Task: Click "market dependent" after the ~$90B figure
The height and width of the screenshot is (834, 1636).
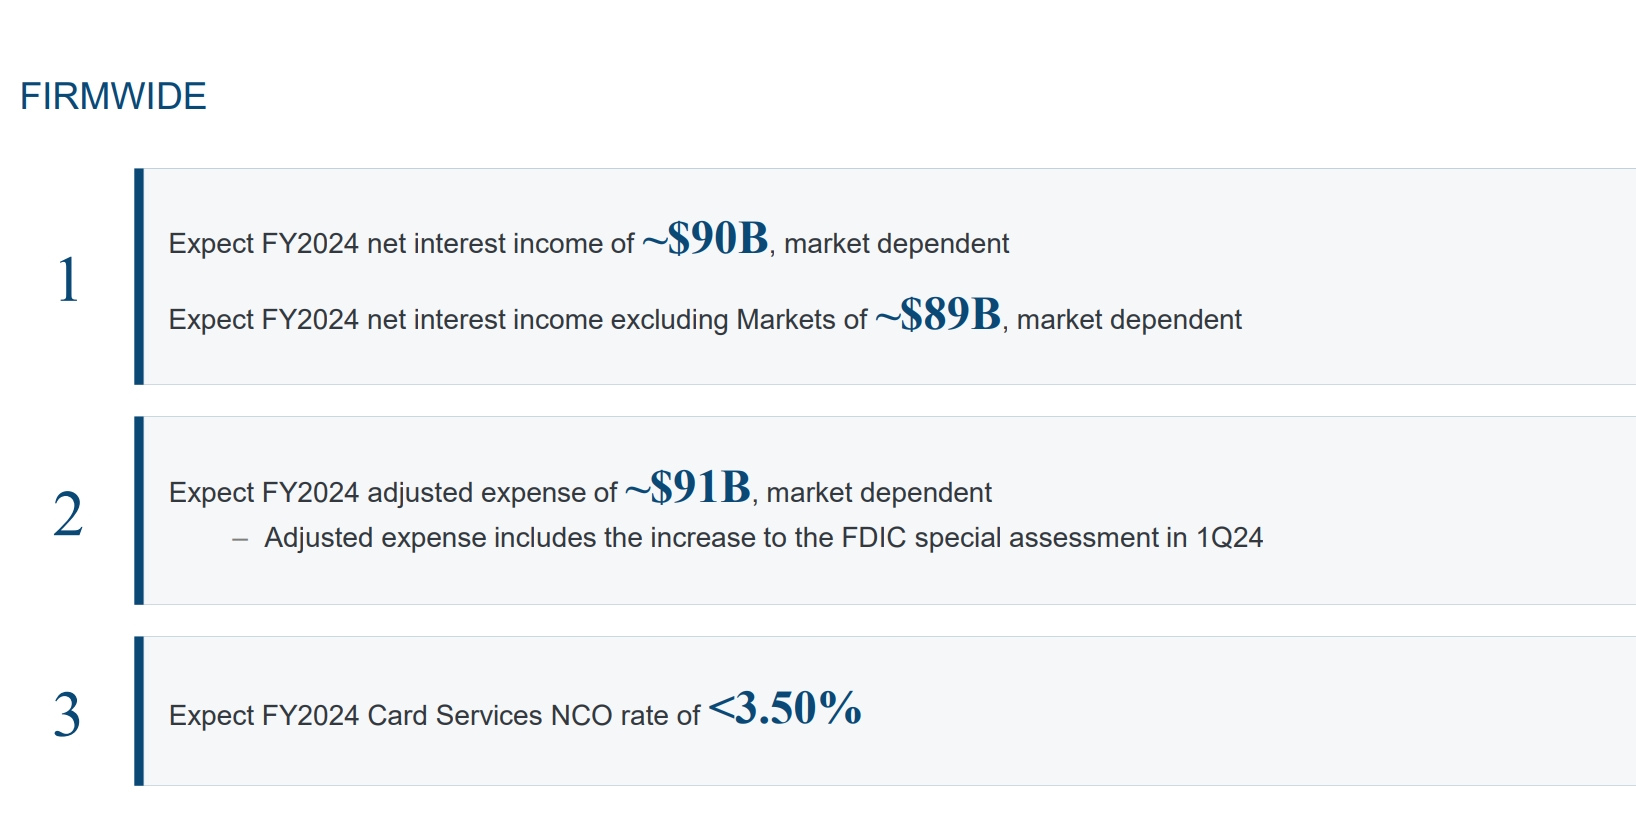Action: click(x=896, y=244)
